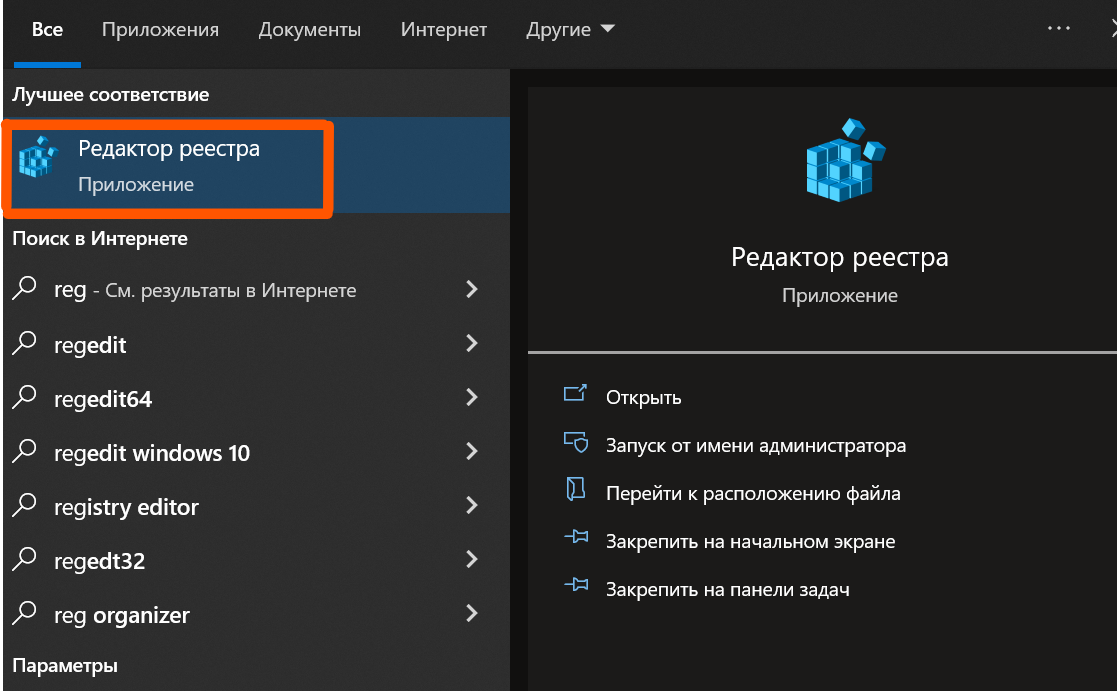The width and height of the screenshot is (1117, 691).
Task: Click the open file location icon
Action: 575,491
